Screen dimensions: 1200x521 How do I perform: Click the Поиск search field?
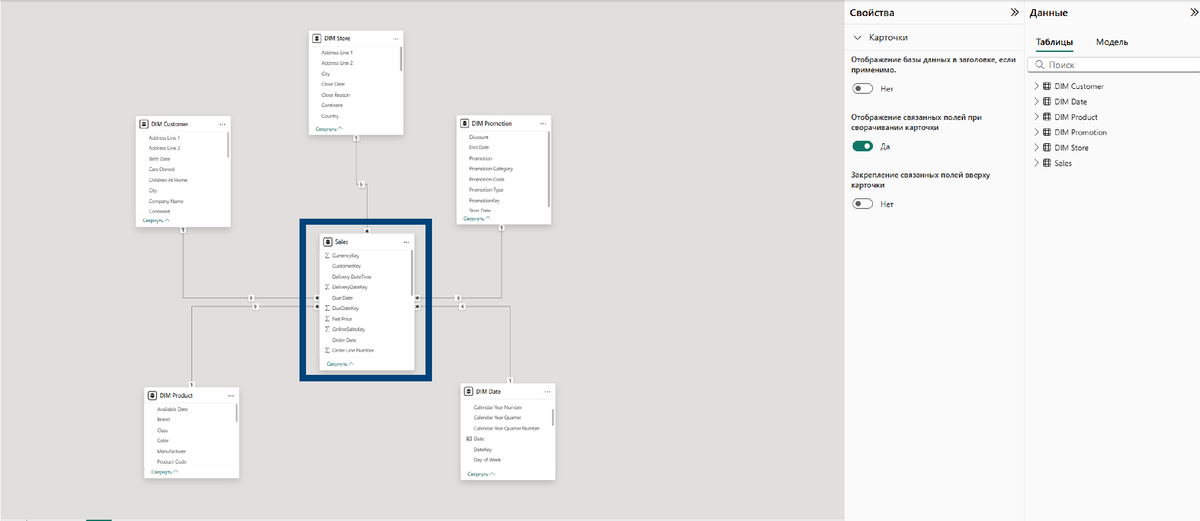(1112, 64)
